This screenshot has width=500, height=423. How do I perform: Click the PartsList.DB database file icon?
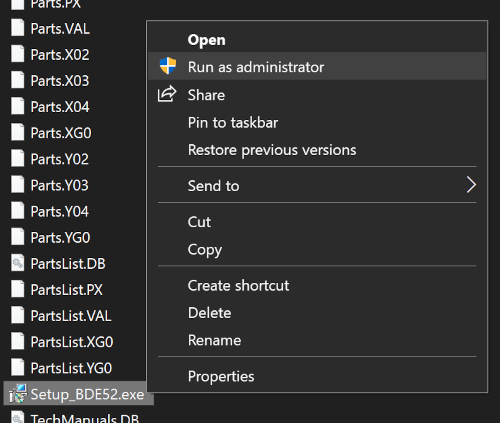pos(18,263)
